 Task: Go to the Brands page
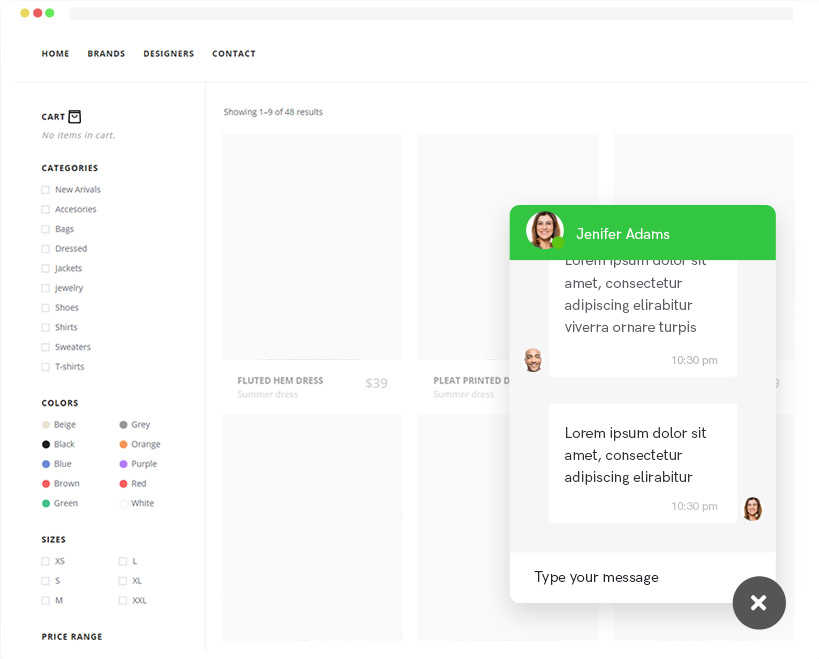tap(106, 54)
